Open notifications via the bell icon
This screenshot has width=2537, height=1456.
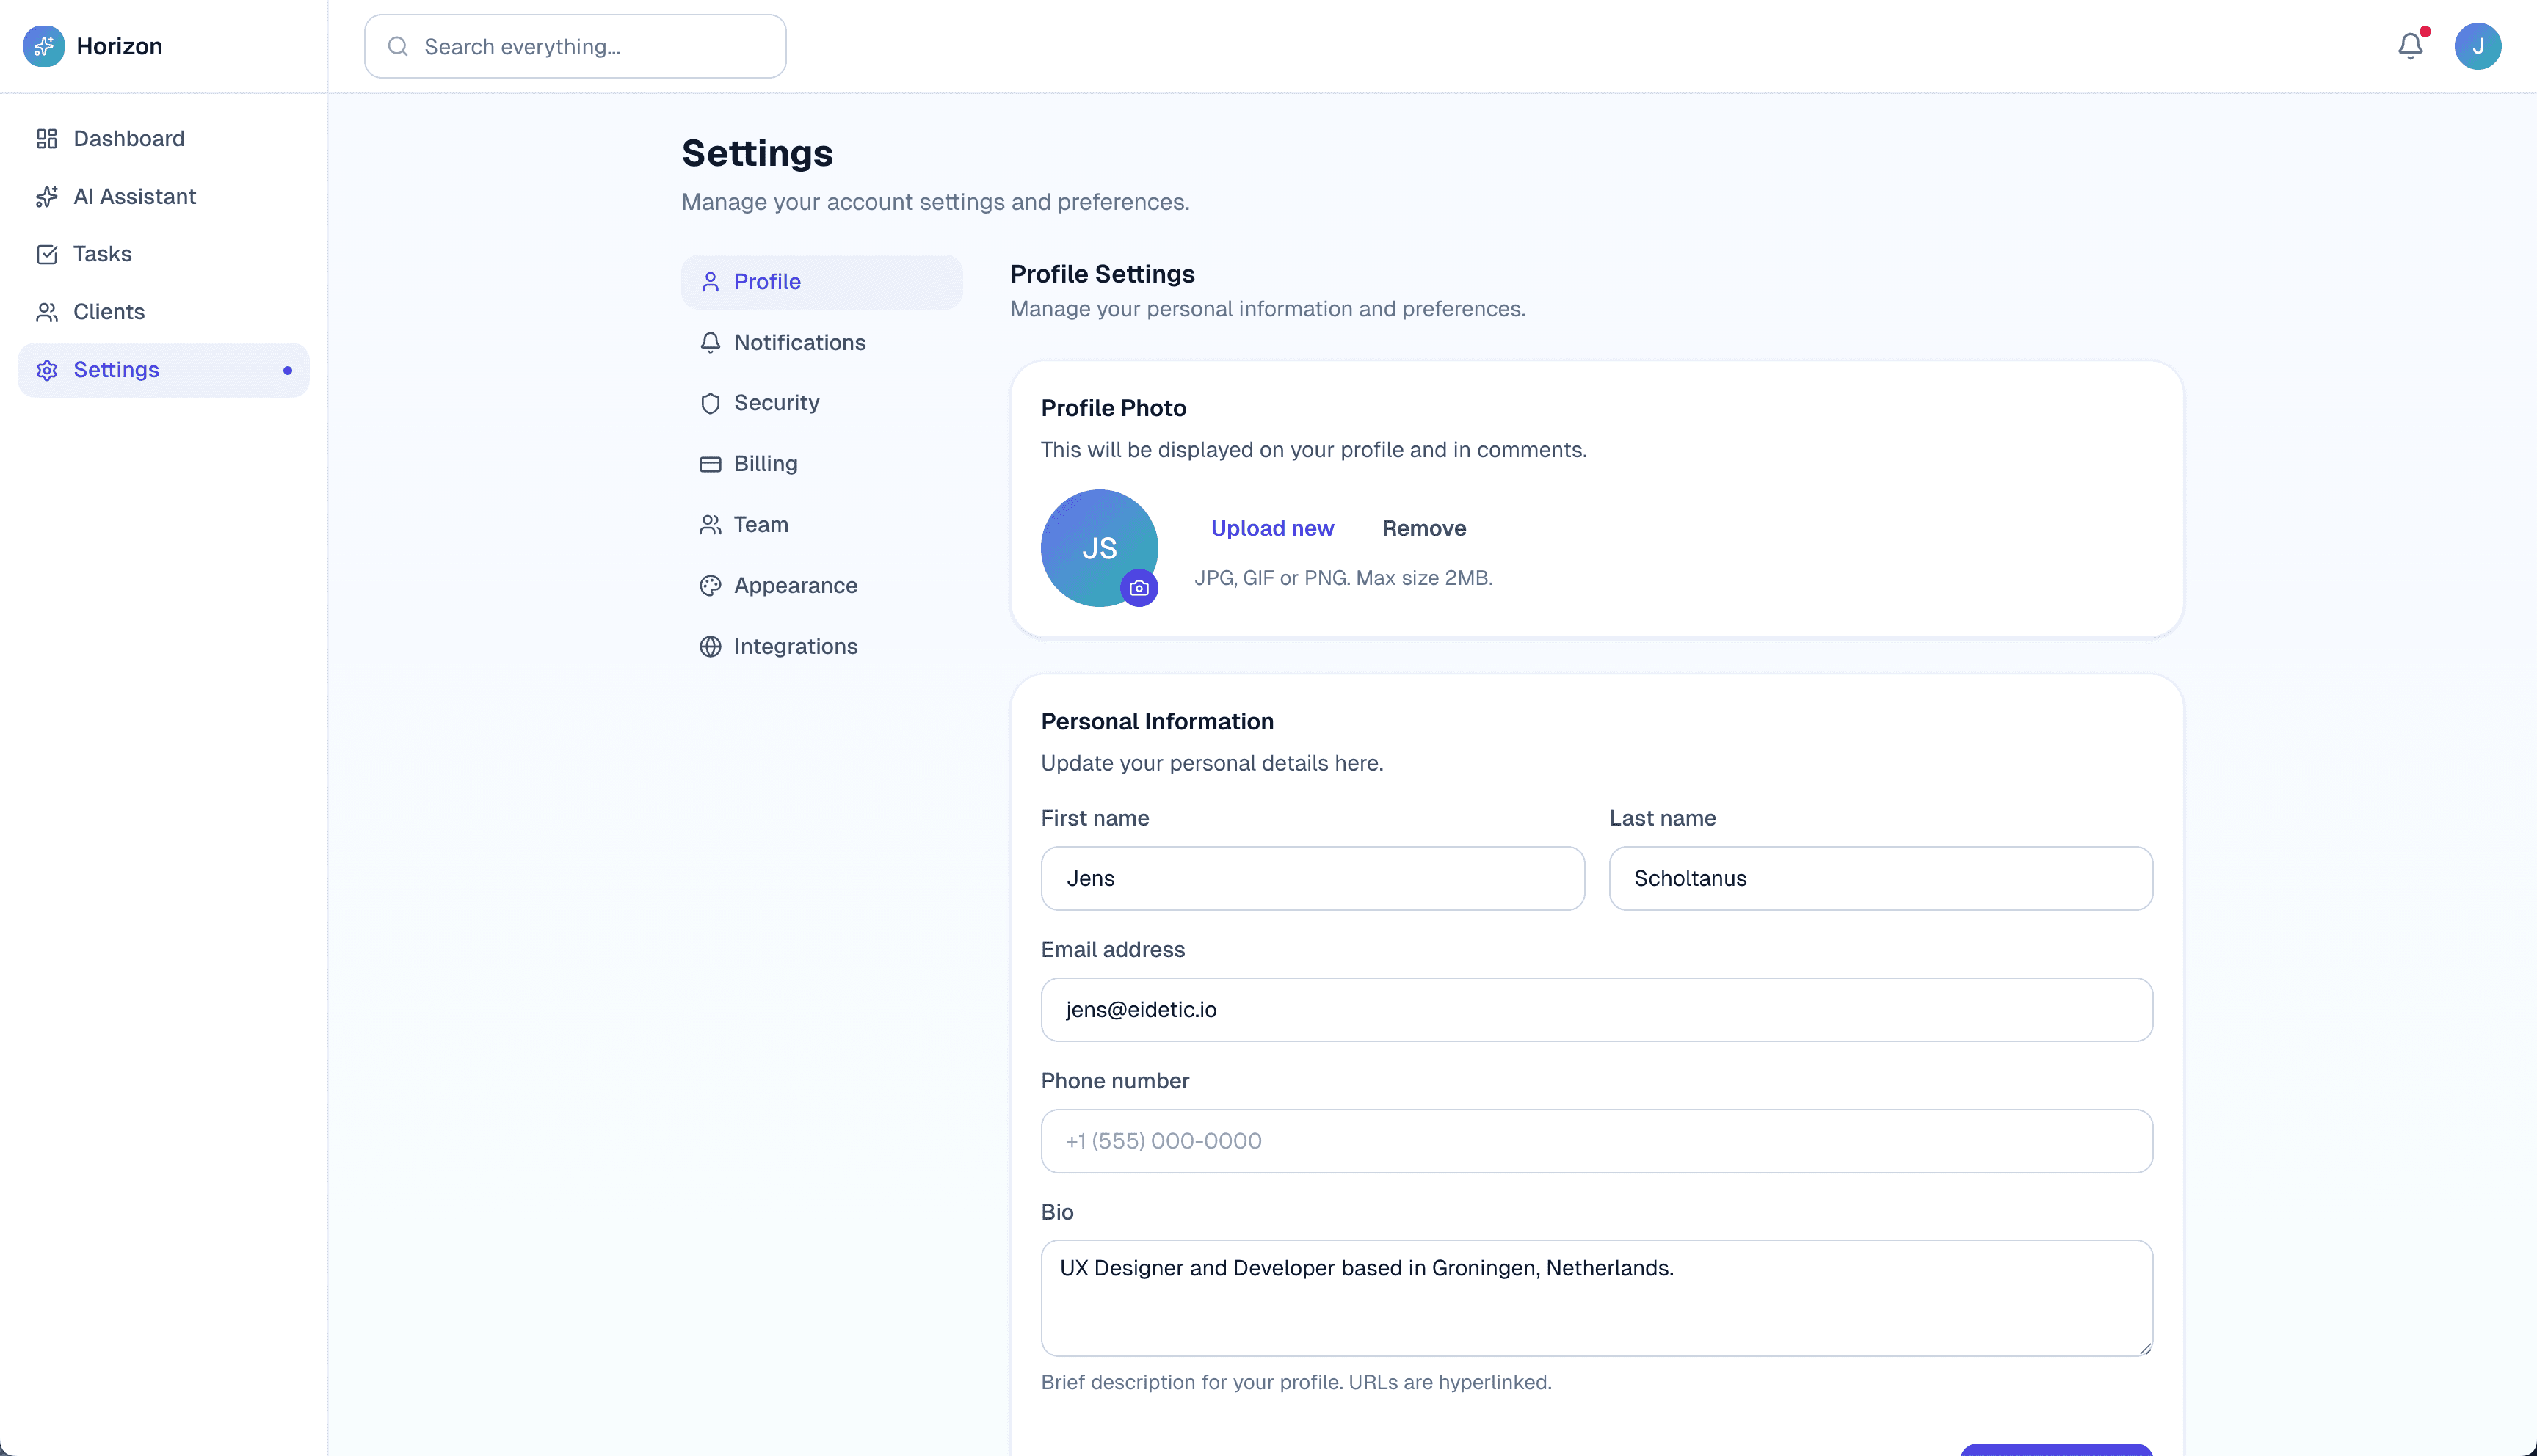click(x=2411, y=46)
